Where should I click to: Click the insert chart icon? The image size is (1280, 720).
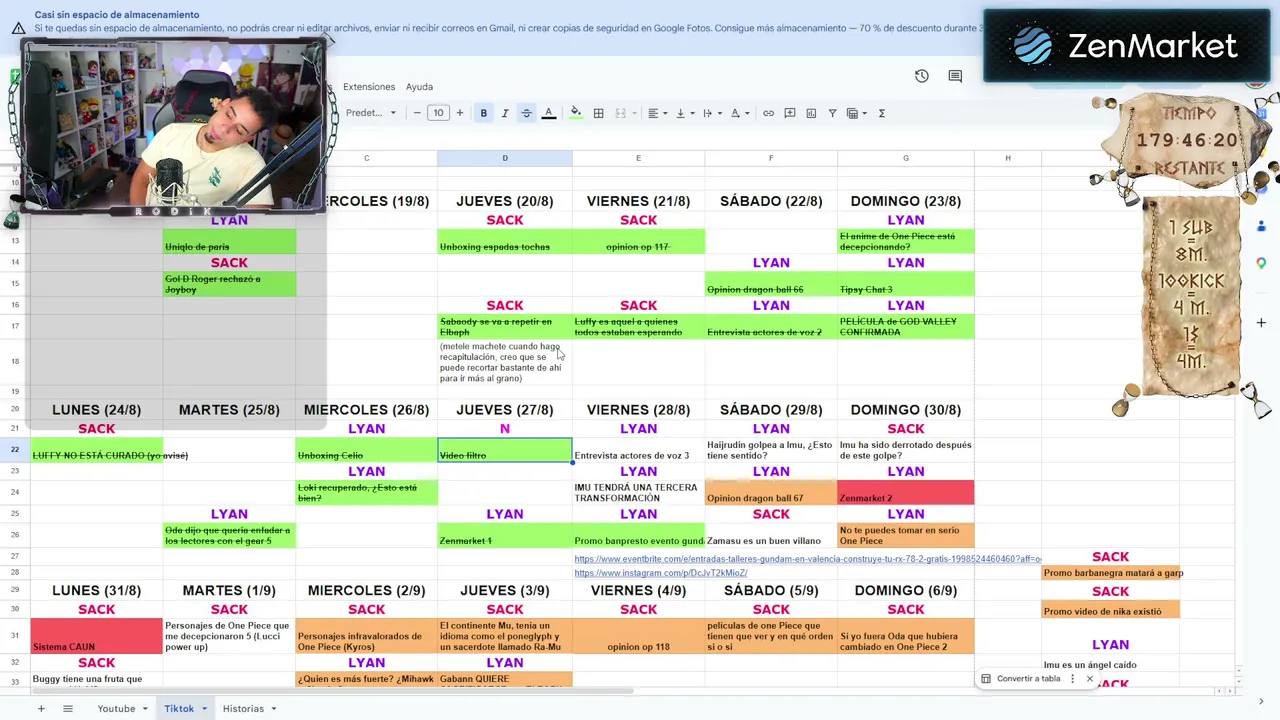click(811, 113)
